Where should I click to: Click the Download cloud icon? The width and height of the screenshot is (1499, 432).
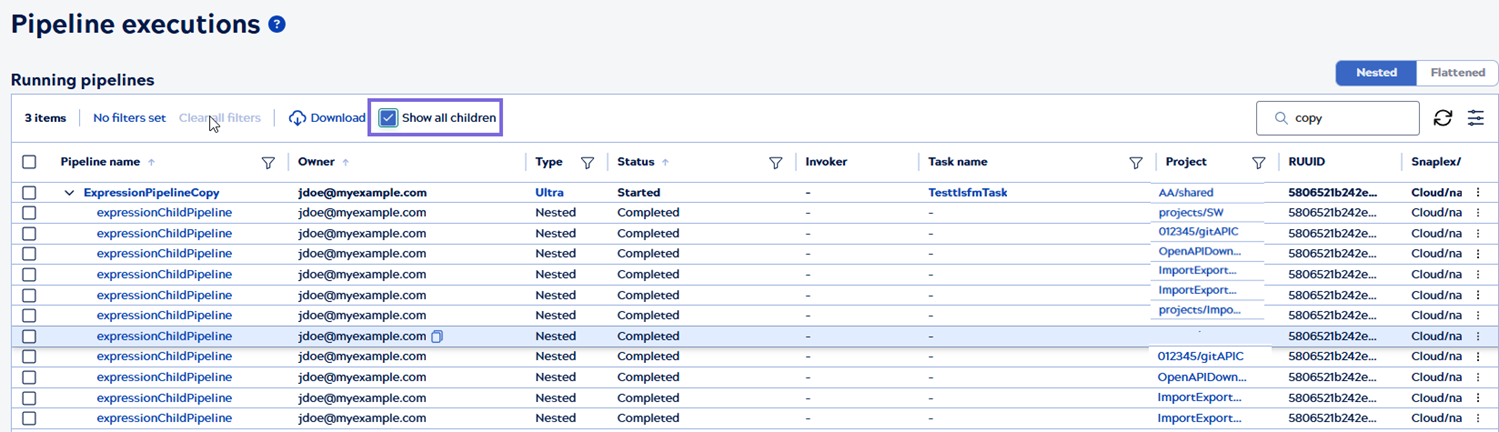pos(297,118)
